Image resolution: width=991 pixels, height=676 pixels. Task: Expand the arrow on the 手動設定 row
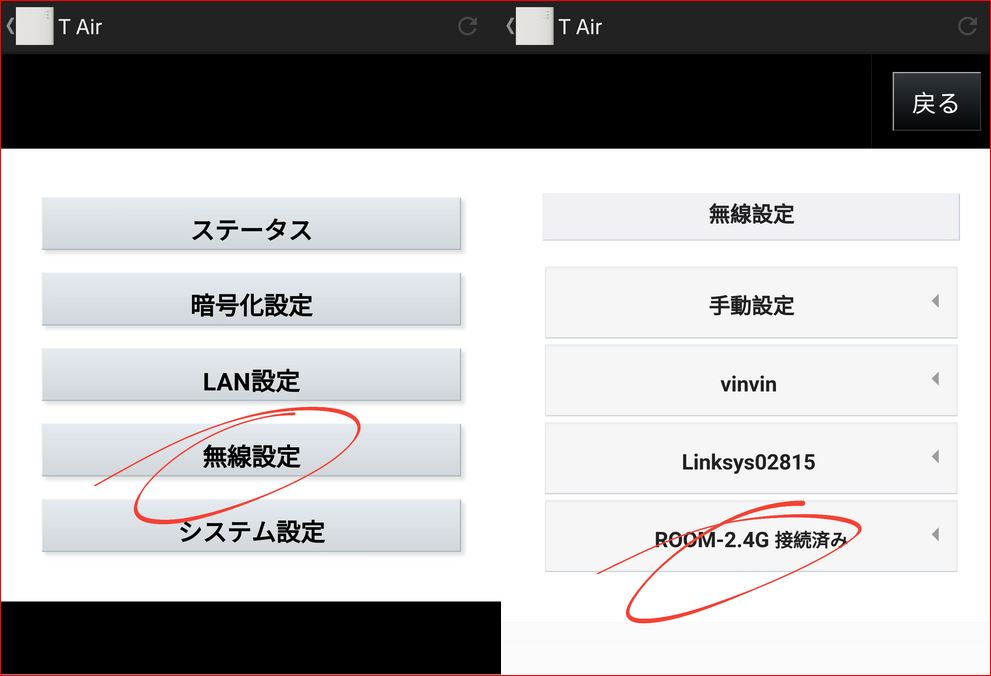pos(935,300)
